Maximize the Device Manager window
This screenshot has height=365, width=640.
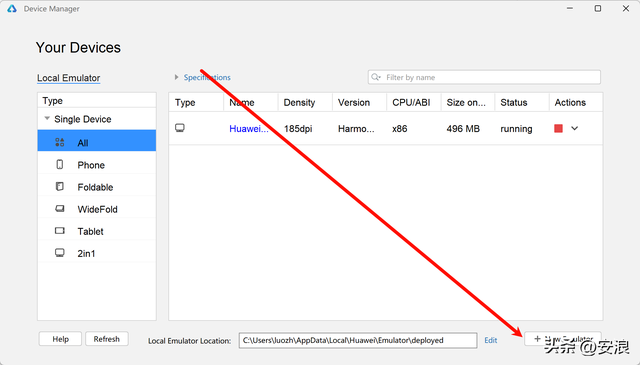pyautogui.click(x=598, y=9)
